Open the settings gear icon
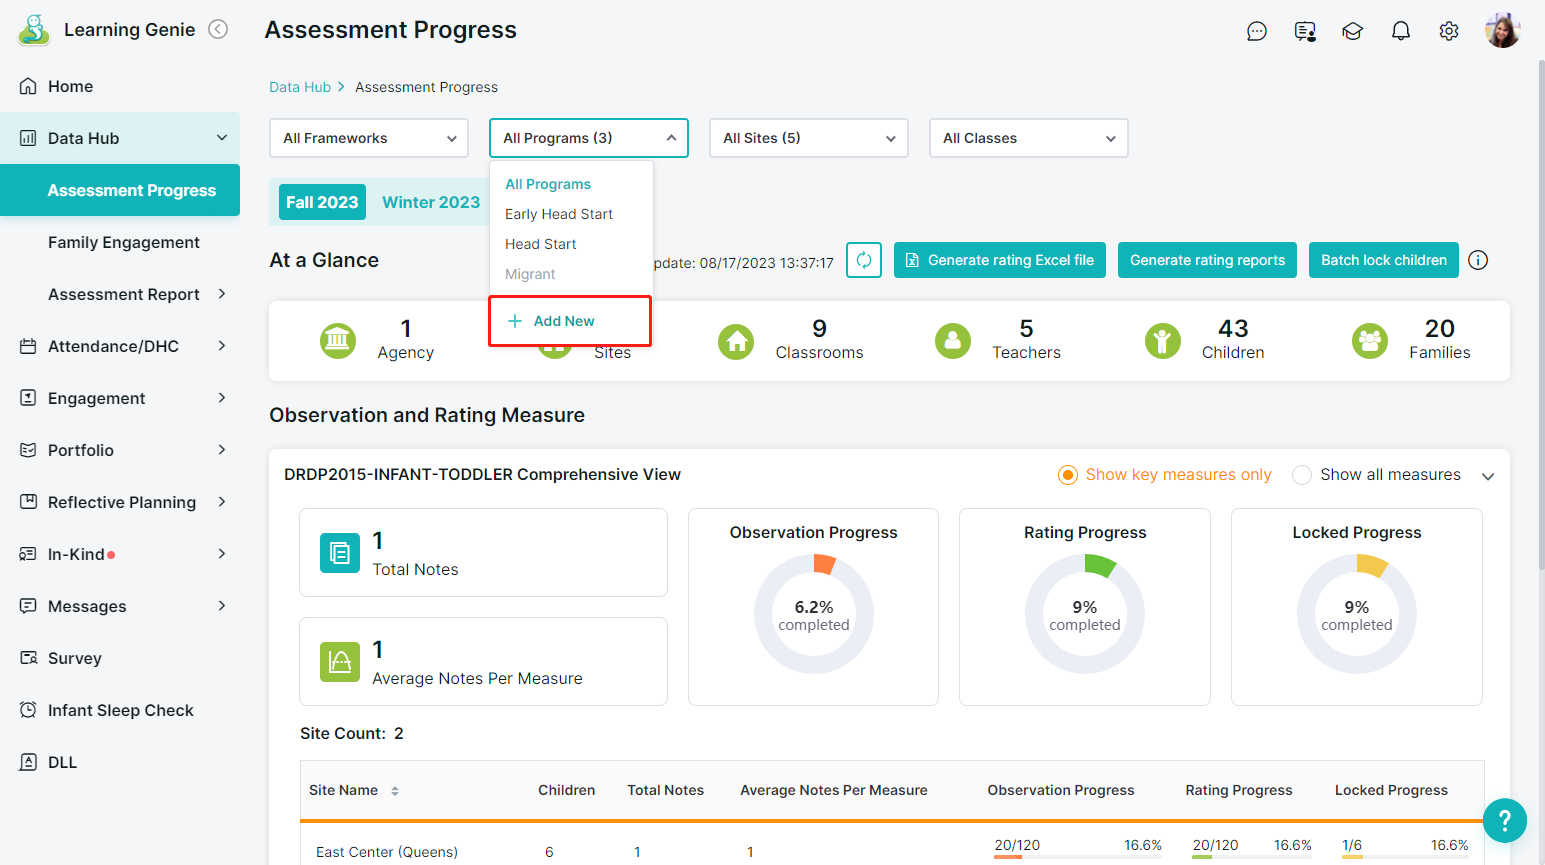Image resolution: width=1545 pixels, height=865 pixels. (x=1449, y=31)
